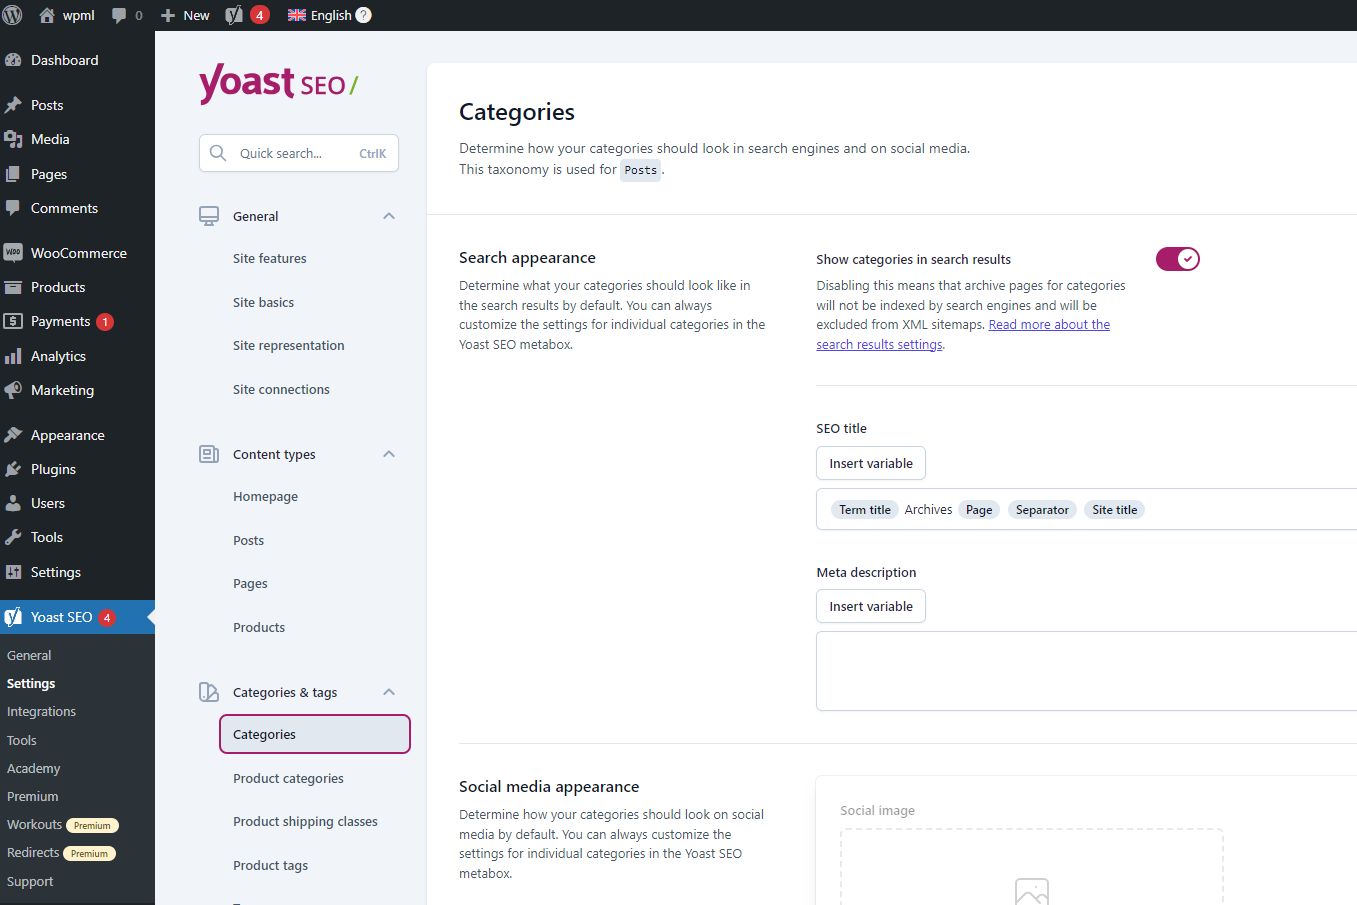Click Insert variable under Meta description
Image resolution: width=1357 pixels, height=905 pixels.
coord(871,606)
